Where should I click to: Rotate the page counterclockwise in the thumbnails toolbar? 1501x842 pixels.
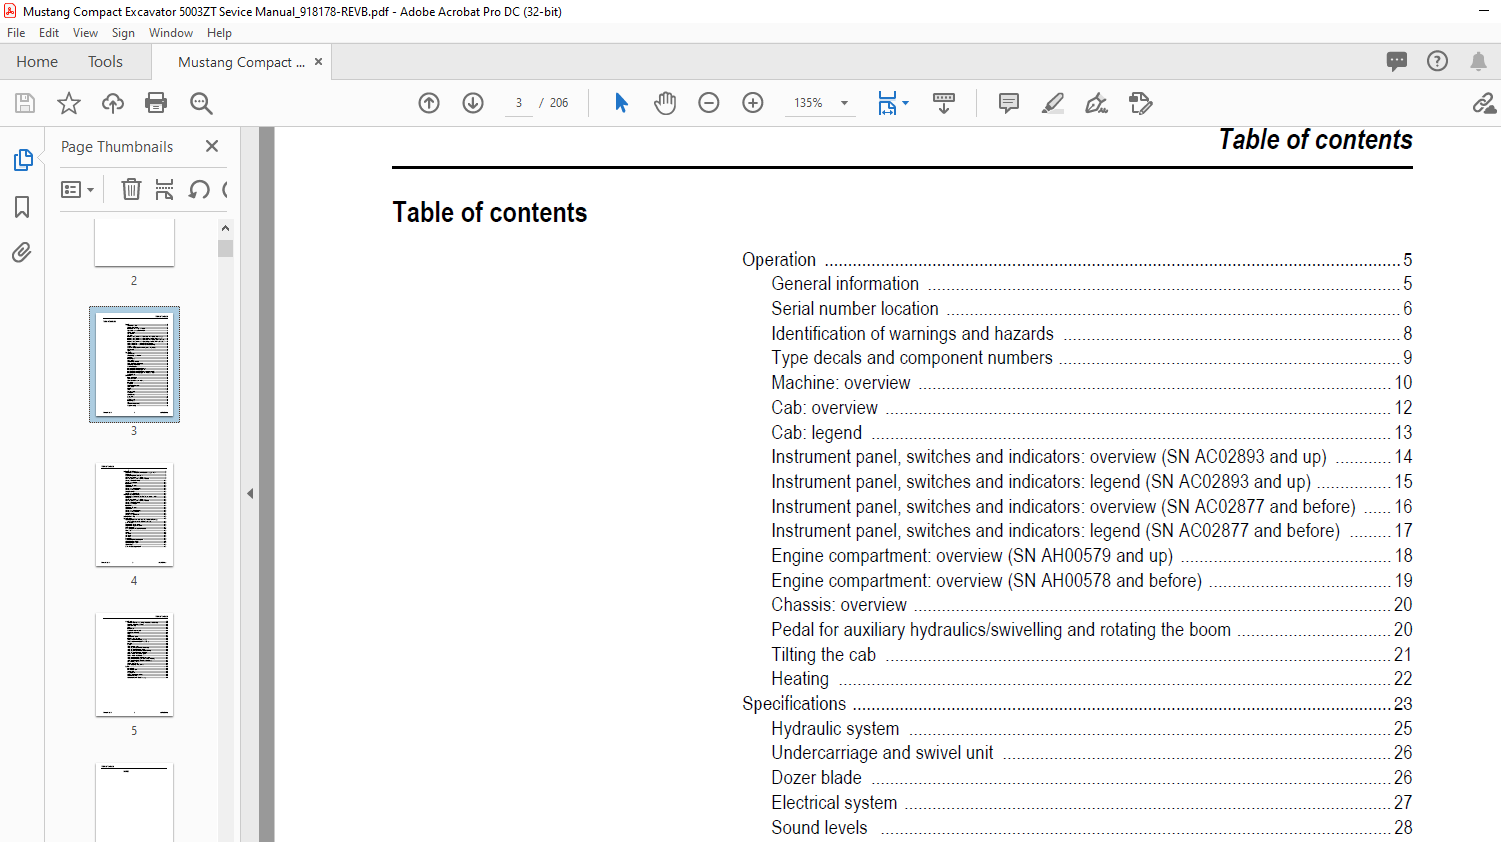[x=199, y=189]
